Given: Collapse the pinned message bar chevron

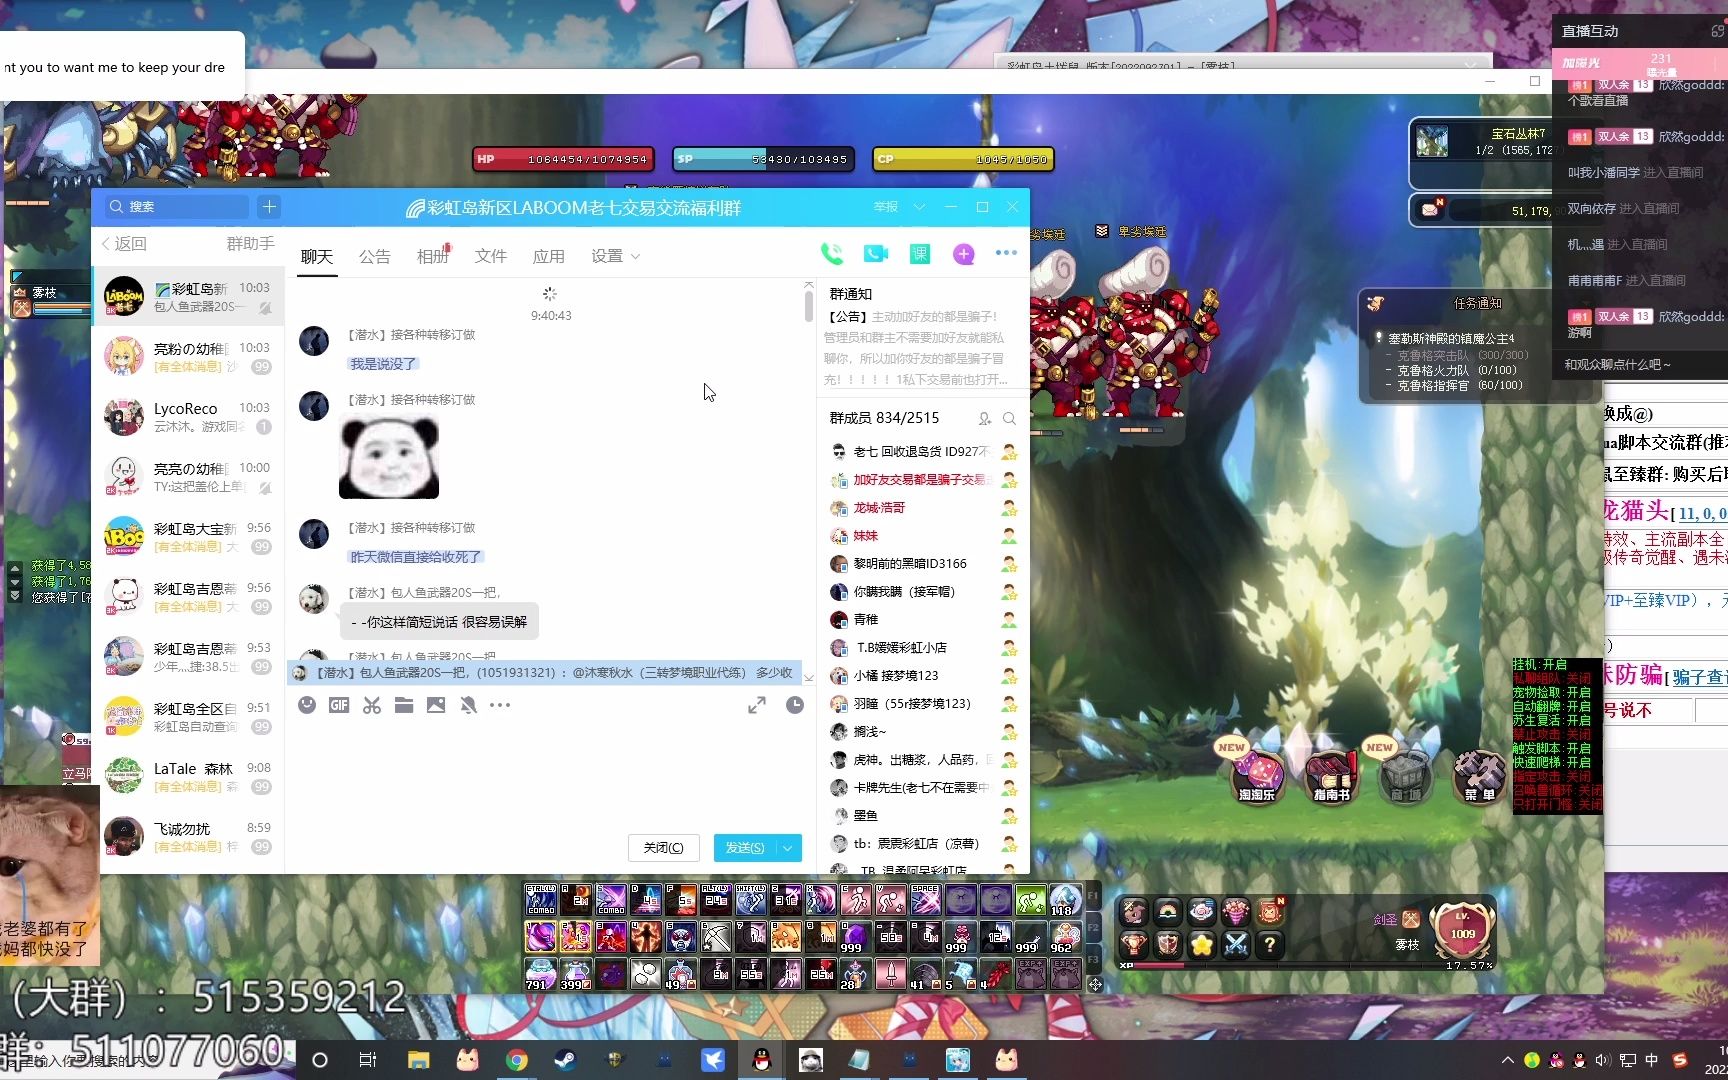Looking at the screenshot, I should tap(808, 677).
